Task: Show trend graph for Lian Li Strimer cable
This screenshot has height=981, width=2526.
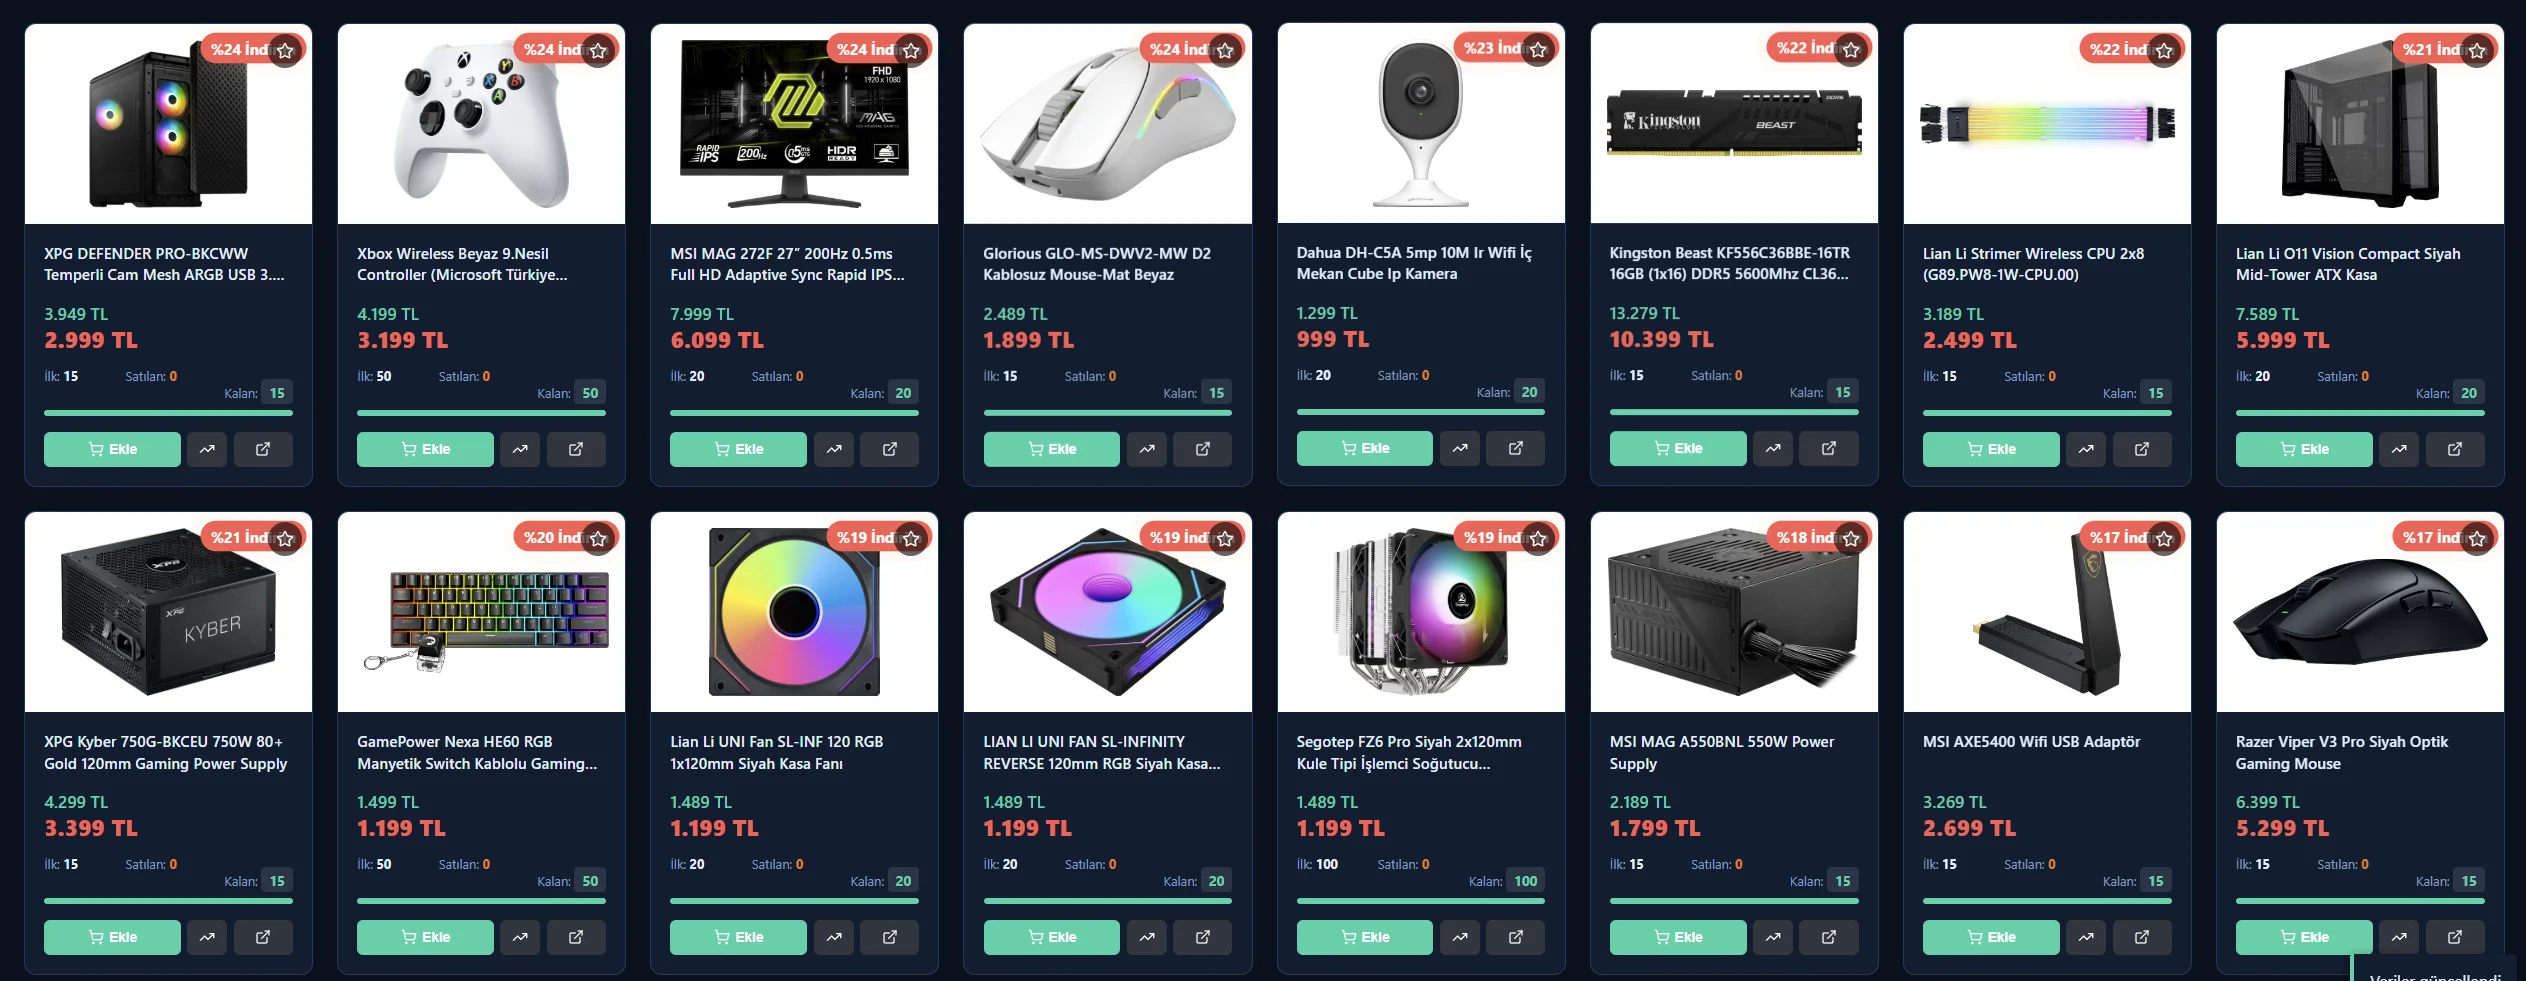Action: coord(2086,449)
